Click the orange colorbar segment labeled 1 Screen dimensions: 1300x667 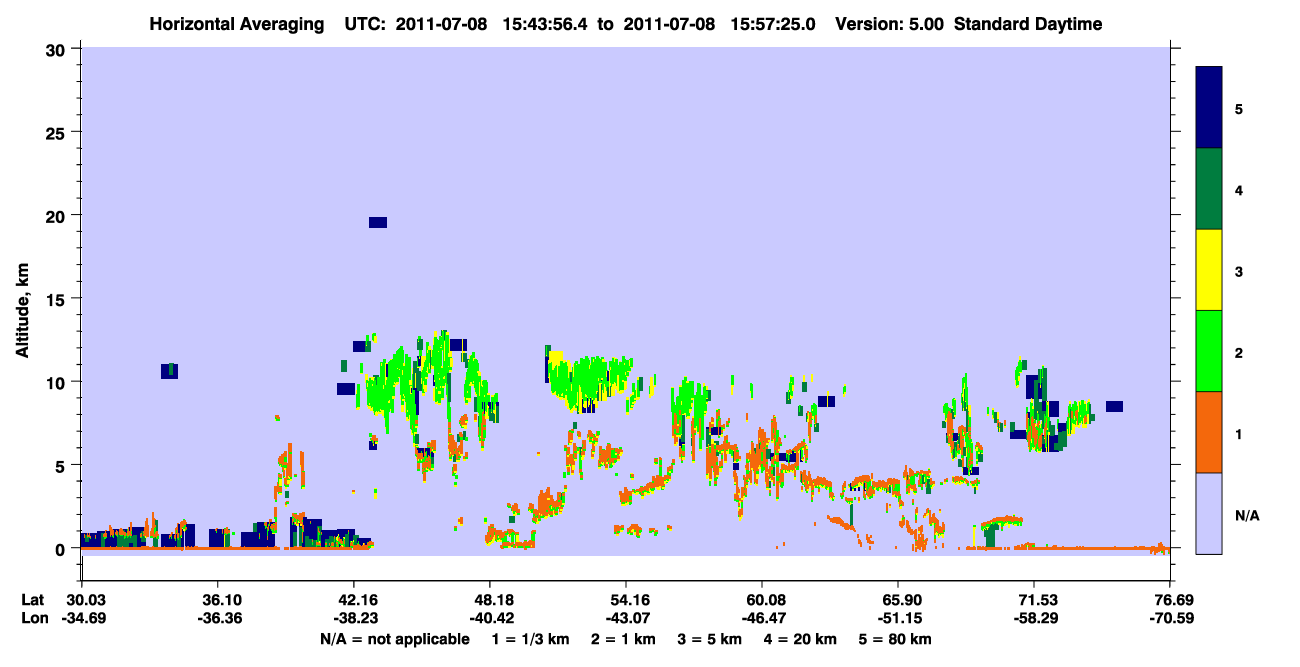[x=1209, y=432]
